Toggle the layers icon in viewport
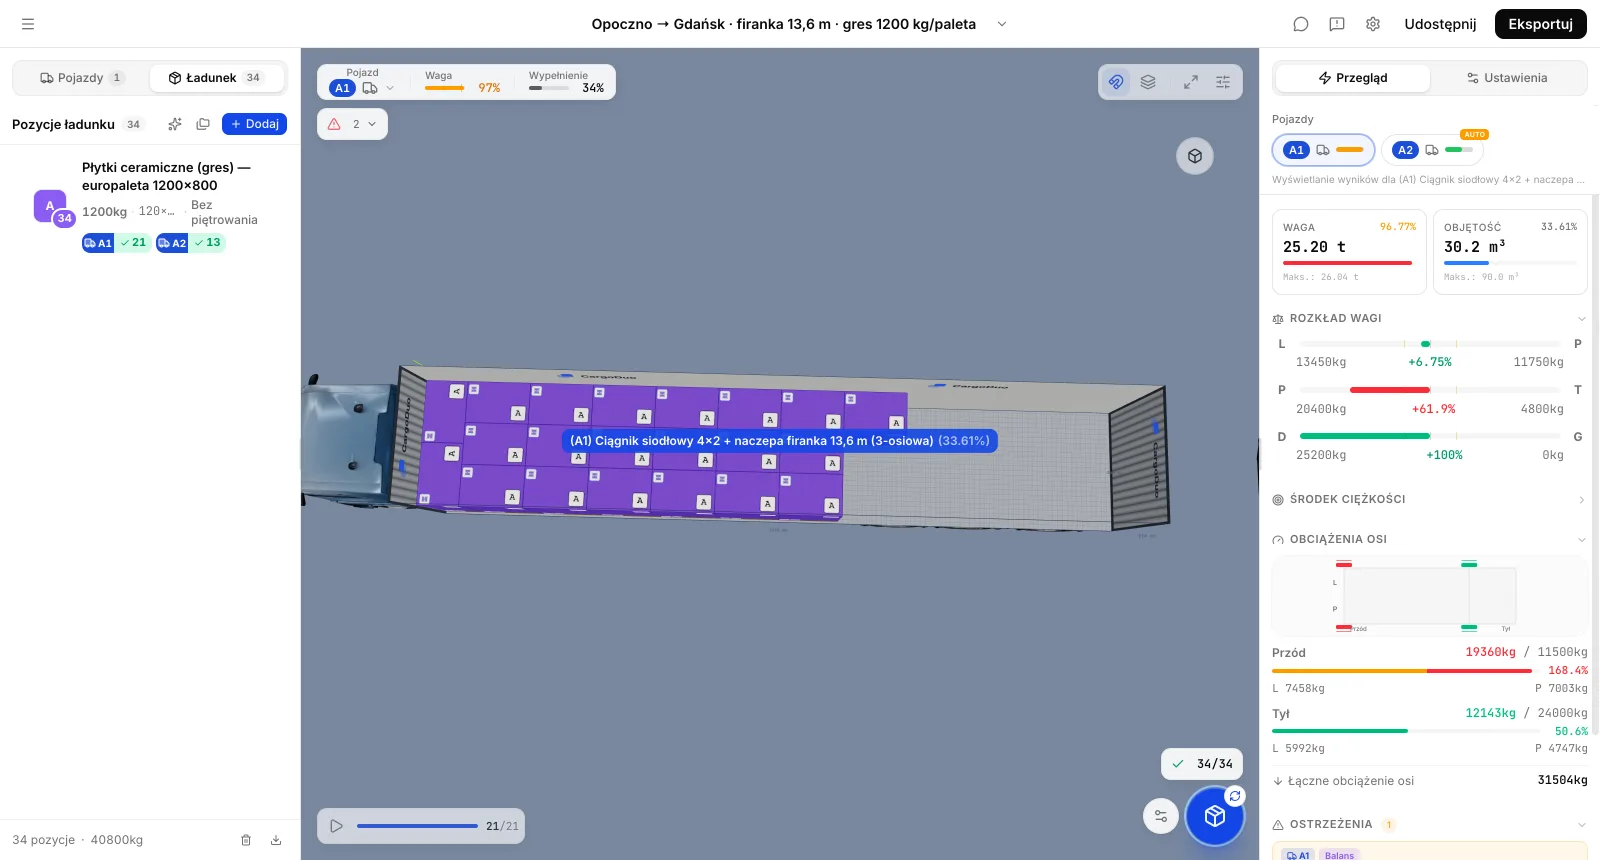The height and width of the screenshot is (860, 1600). click(x=1148, y=82)
